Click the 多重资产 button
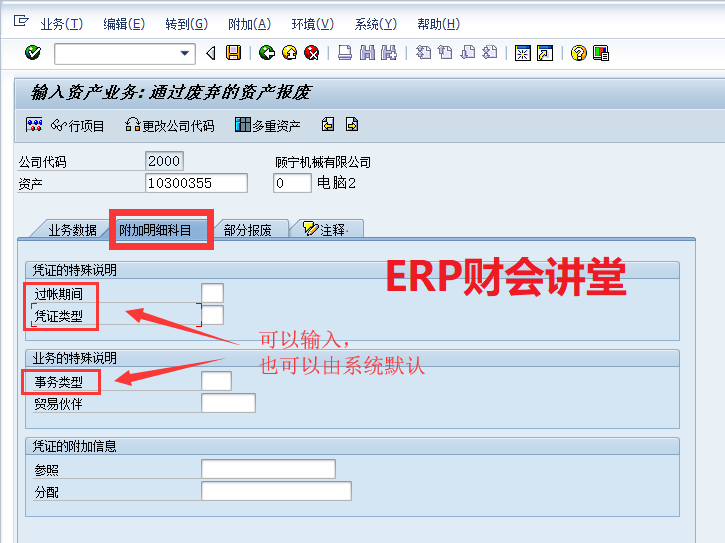Screen dimensions: 725x543 (x=267, y=125)
